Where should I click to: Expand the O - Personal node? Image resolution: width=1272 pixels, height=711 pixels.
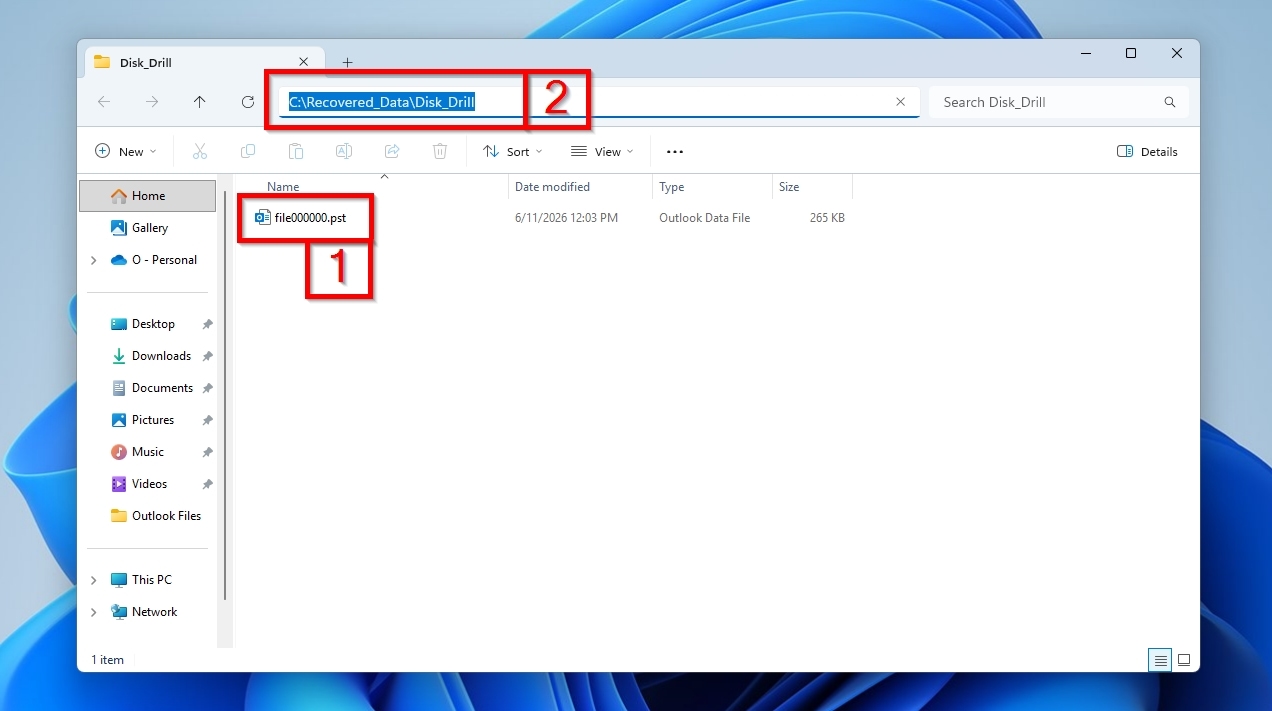coord(94,260)
